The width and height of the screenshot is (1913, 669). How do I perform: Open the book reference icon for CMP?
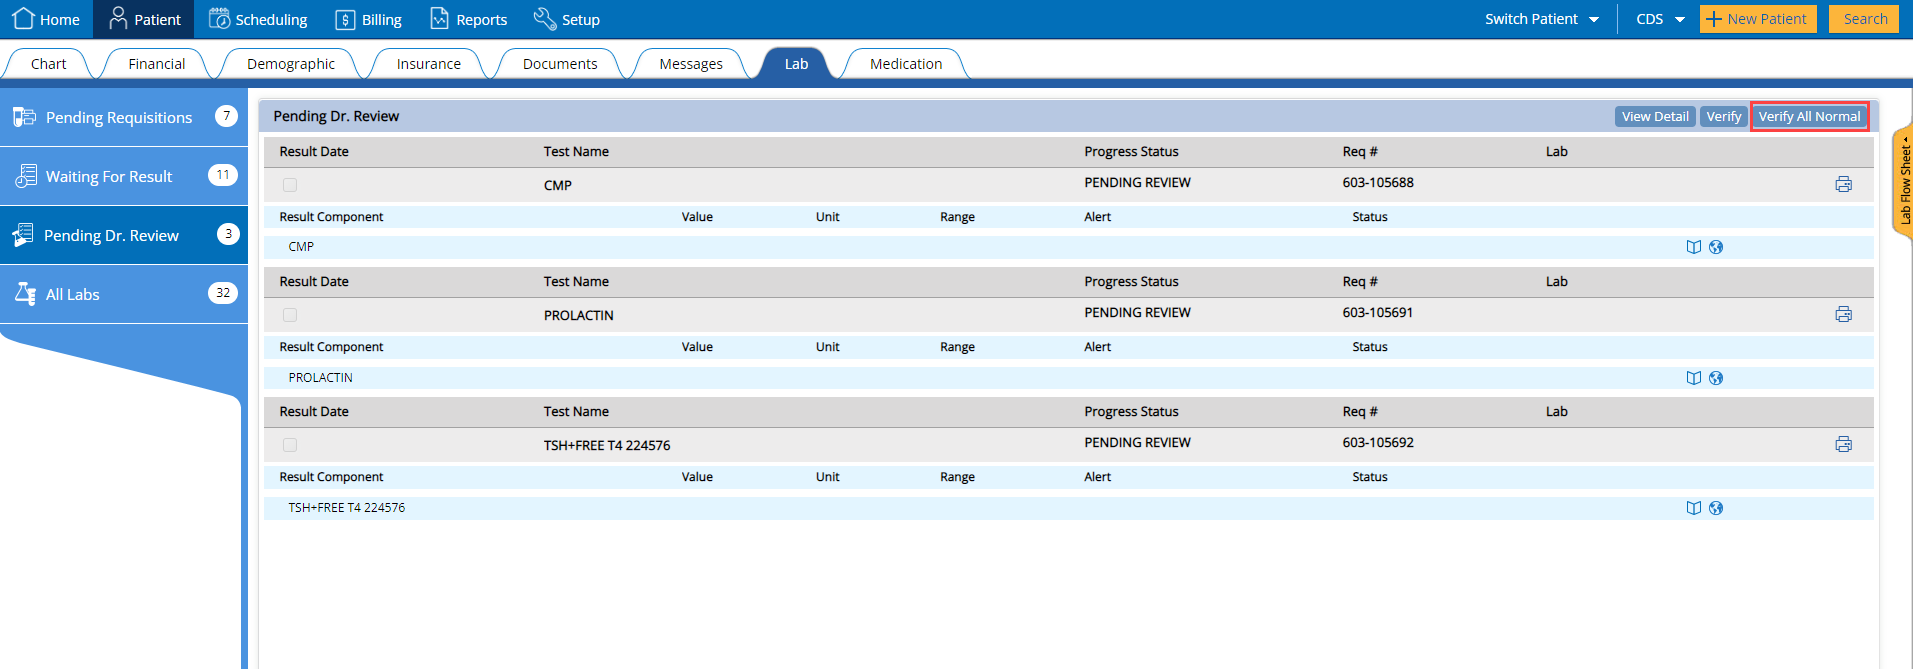1693,247
